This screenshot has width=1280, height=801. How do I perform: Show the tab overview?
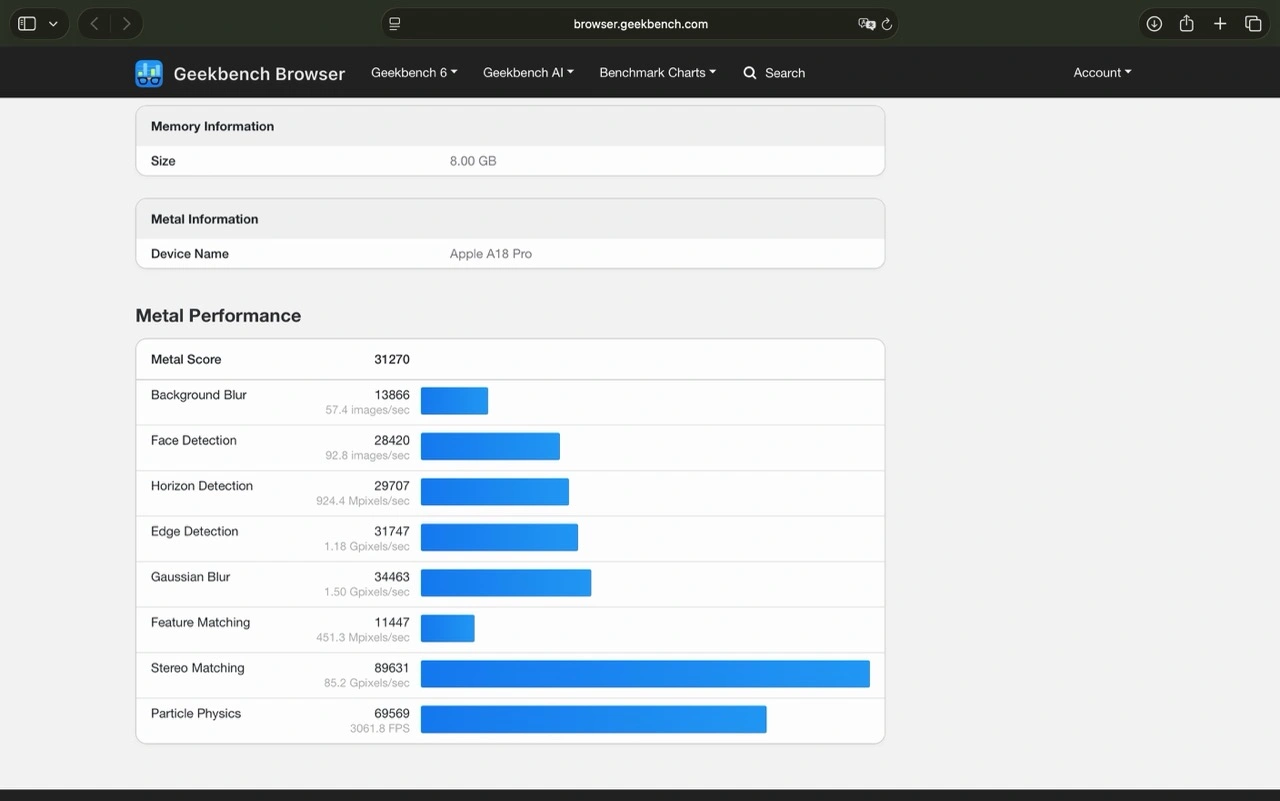(1253, 24)
